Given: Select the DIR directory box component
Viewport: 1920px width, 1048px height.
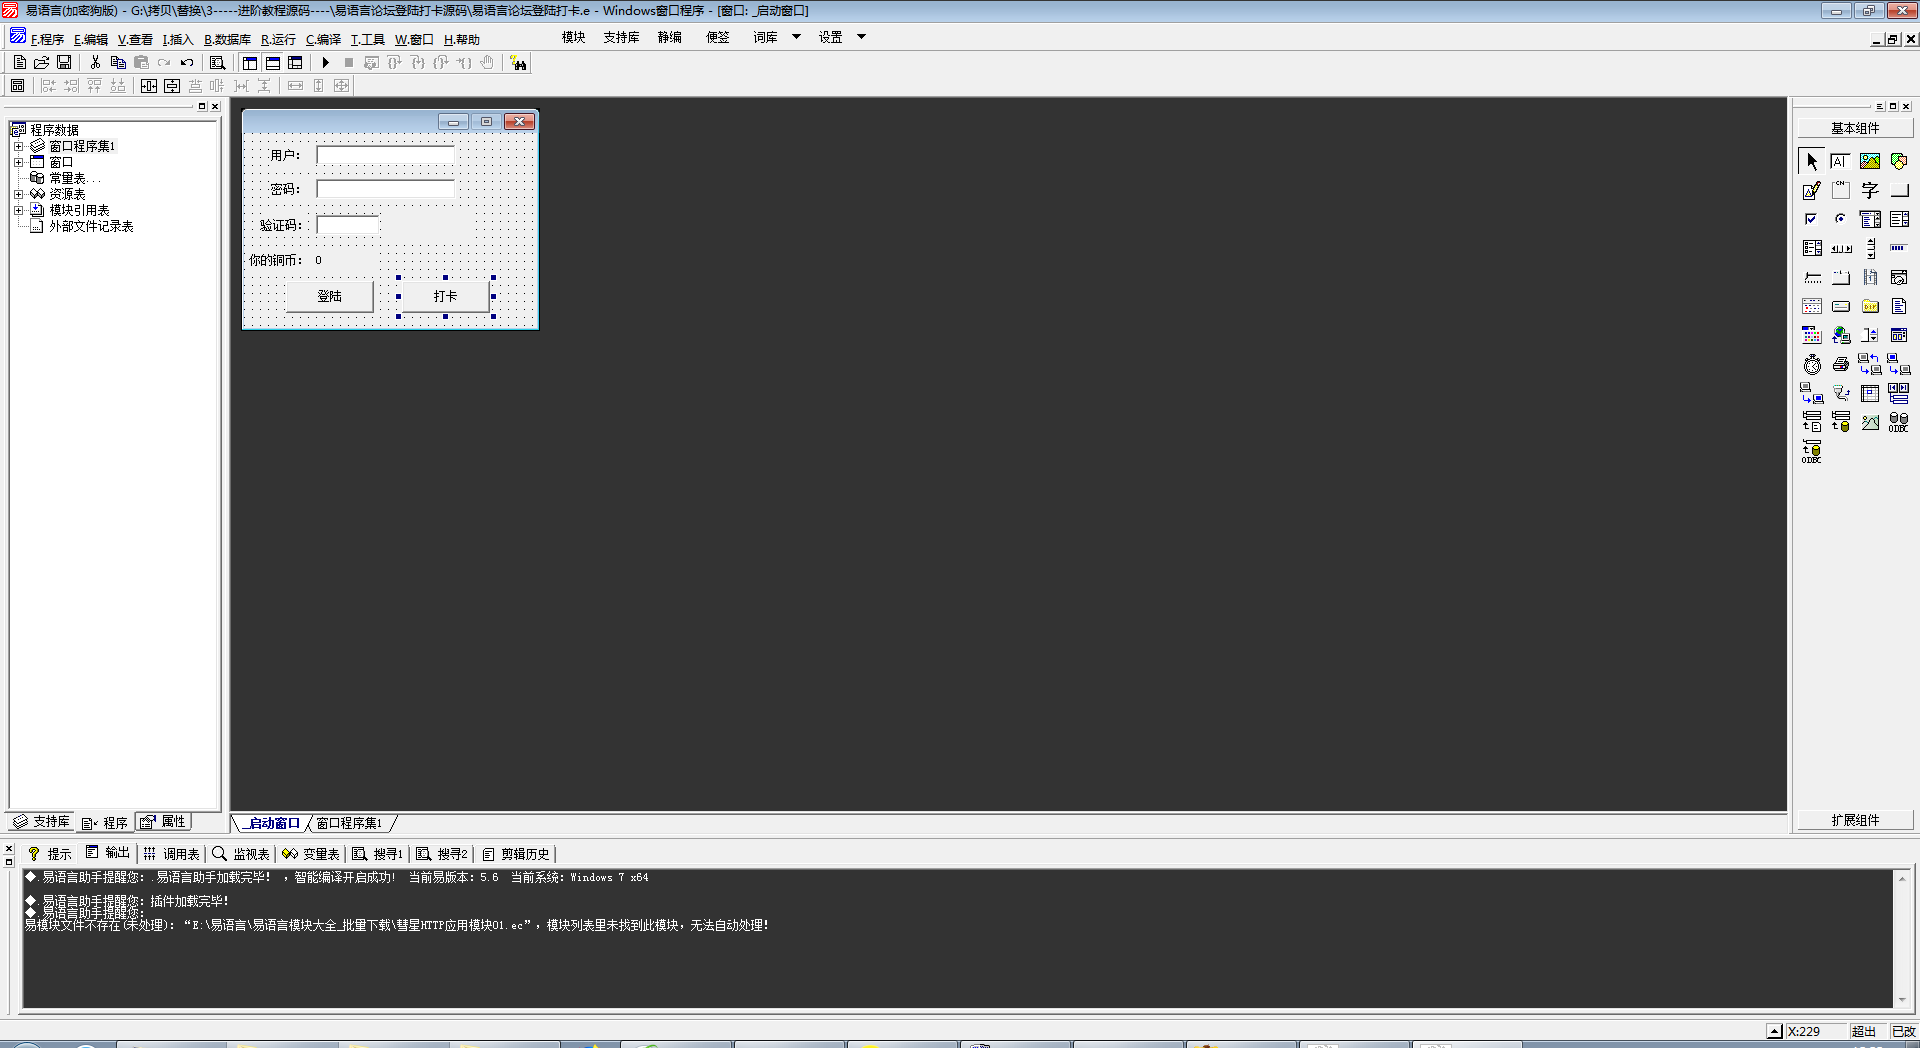Looking at the screenshot, I should (1870, 306).
